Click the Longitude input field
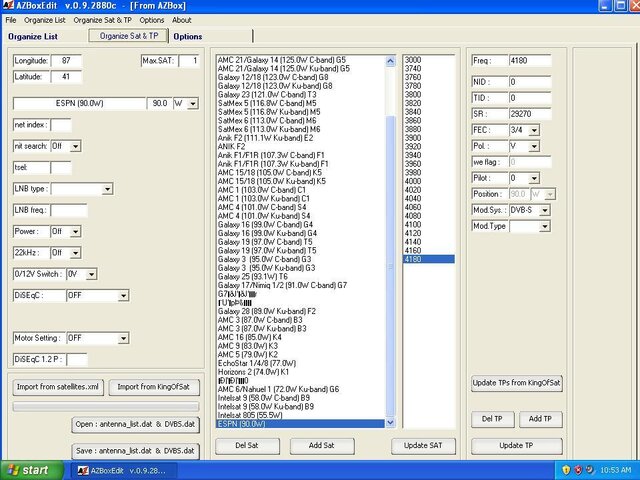Image resolution: width=640 pixels, height=480 pixels. [x=66, y=61]
